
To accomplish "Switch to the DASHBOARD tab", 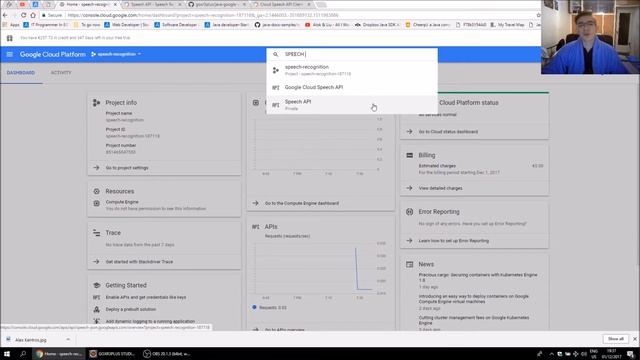I will pos(21,73).
